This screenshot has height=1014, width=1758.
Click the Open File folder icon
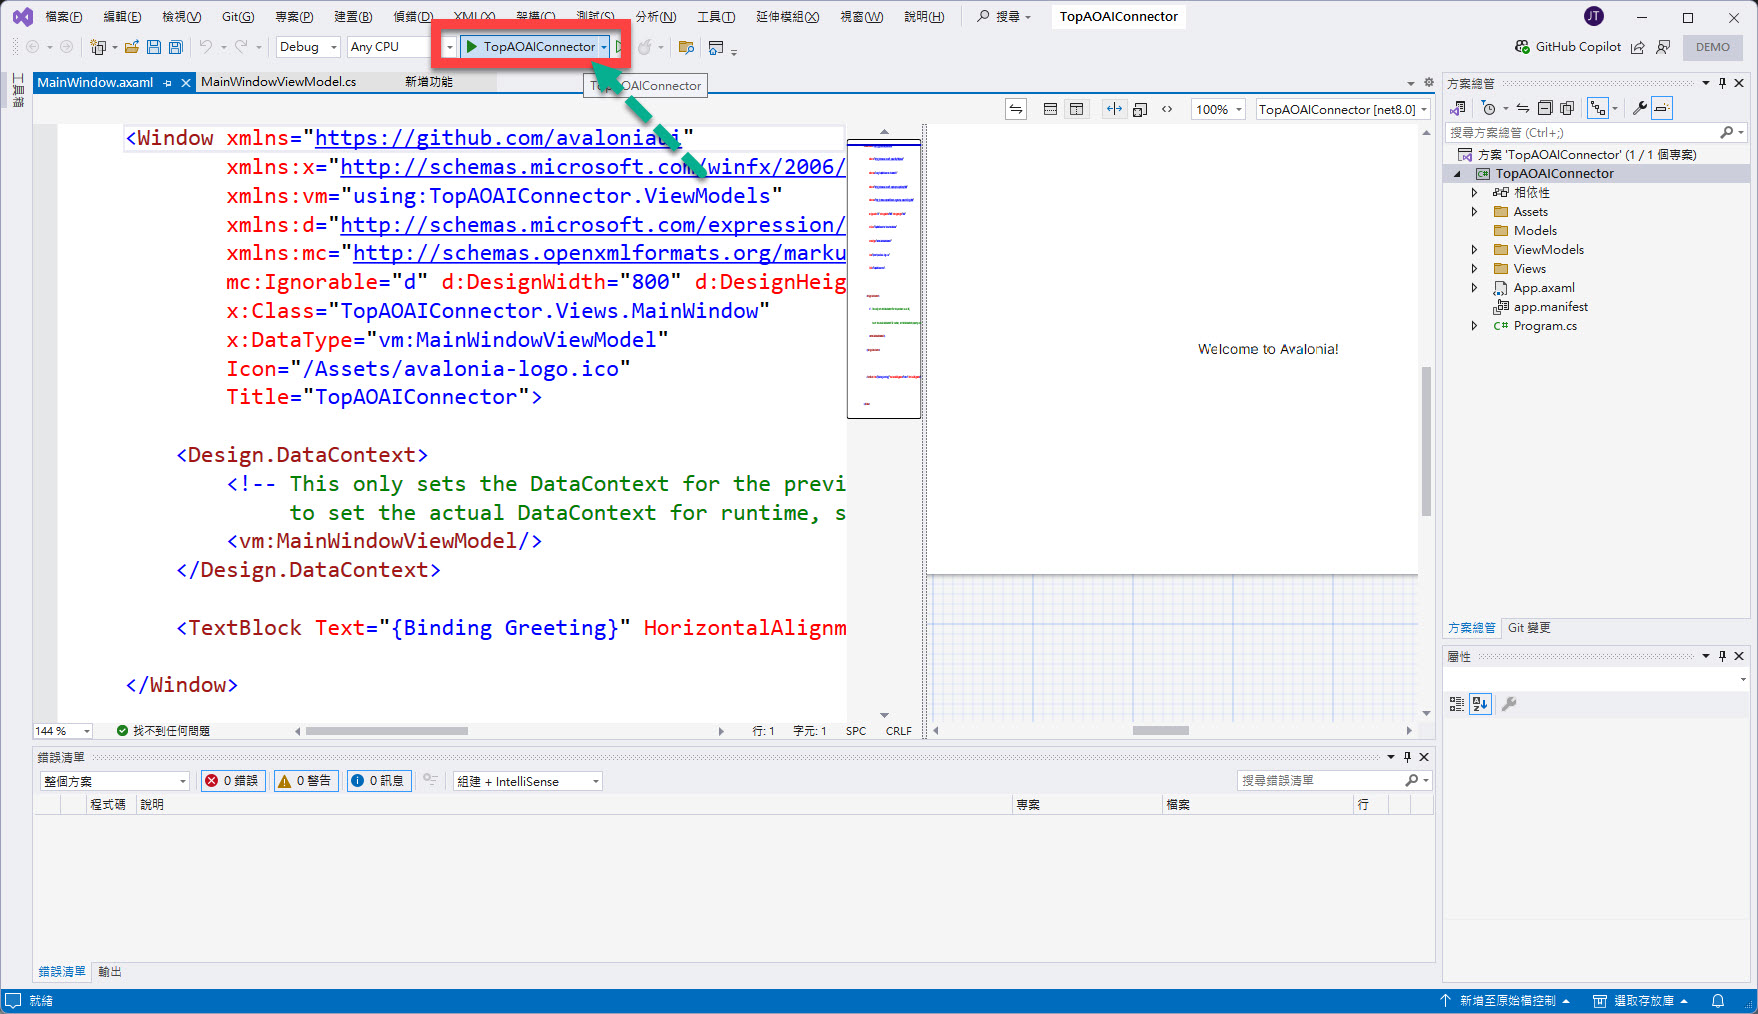(131, 47)
